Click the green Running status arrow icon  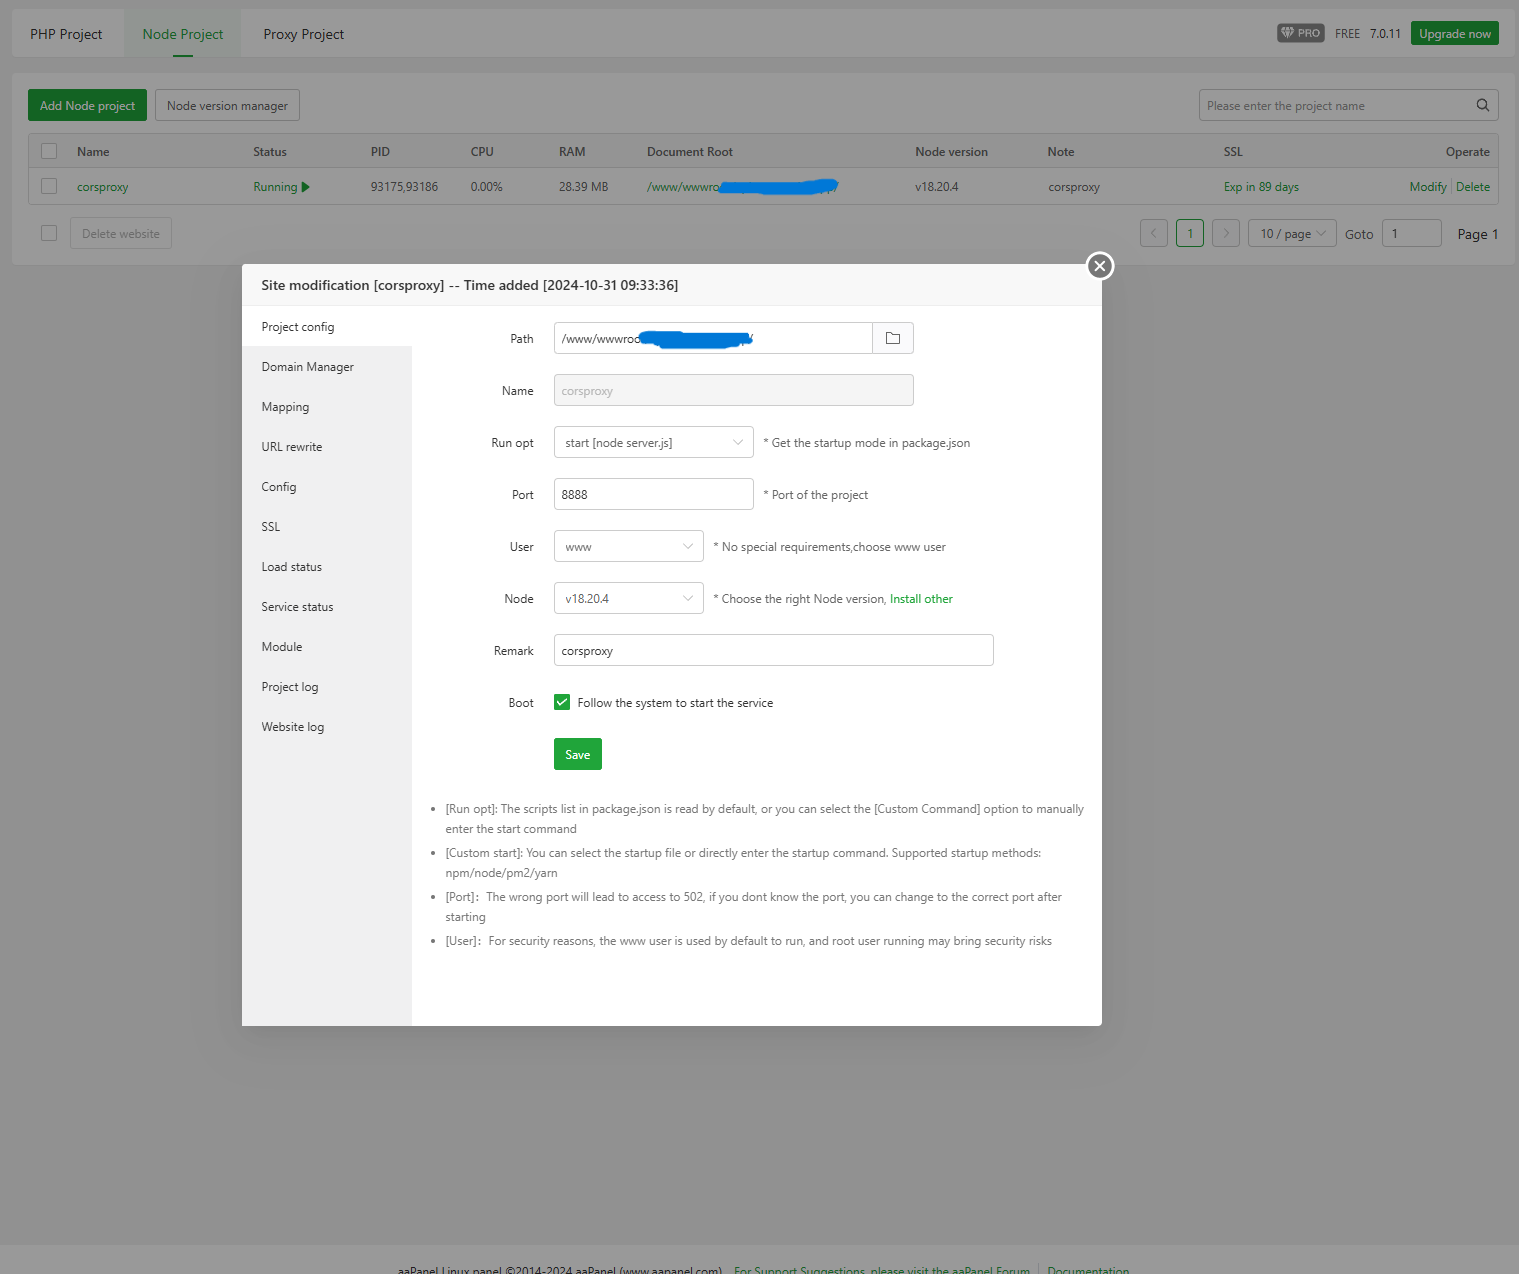306,187
